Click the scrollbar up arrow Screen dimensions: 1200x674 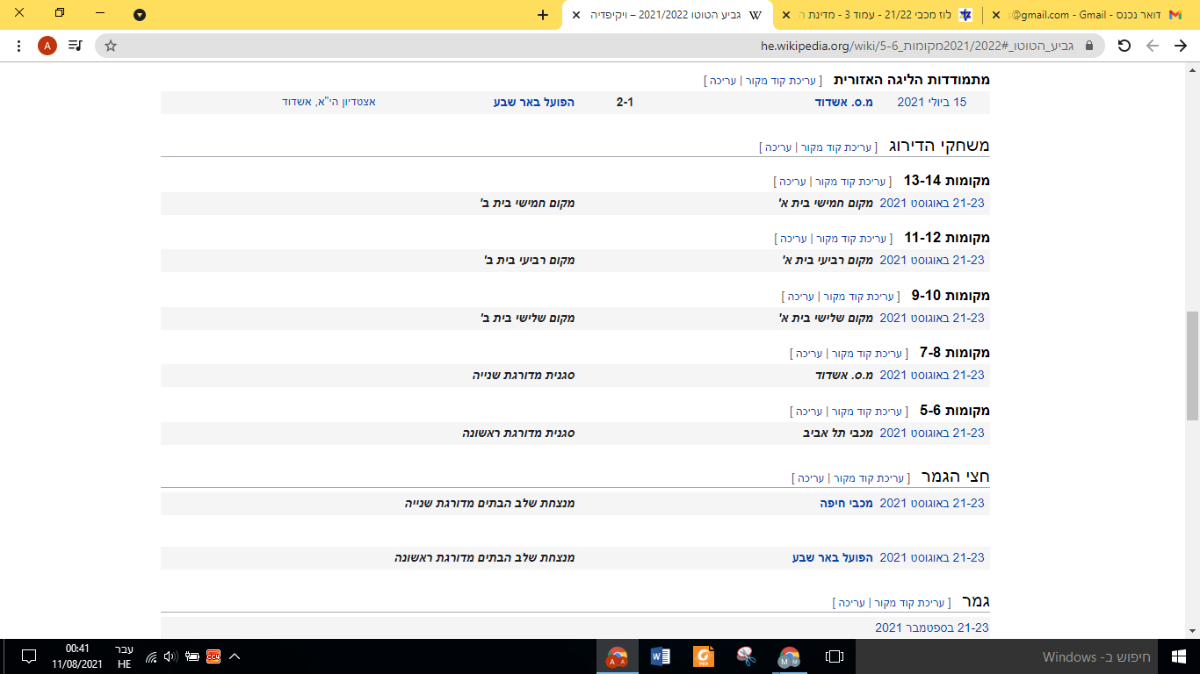[1192, 71]
